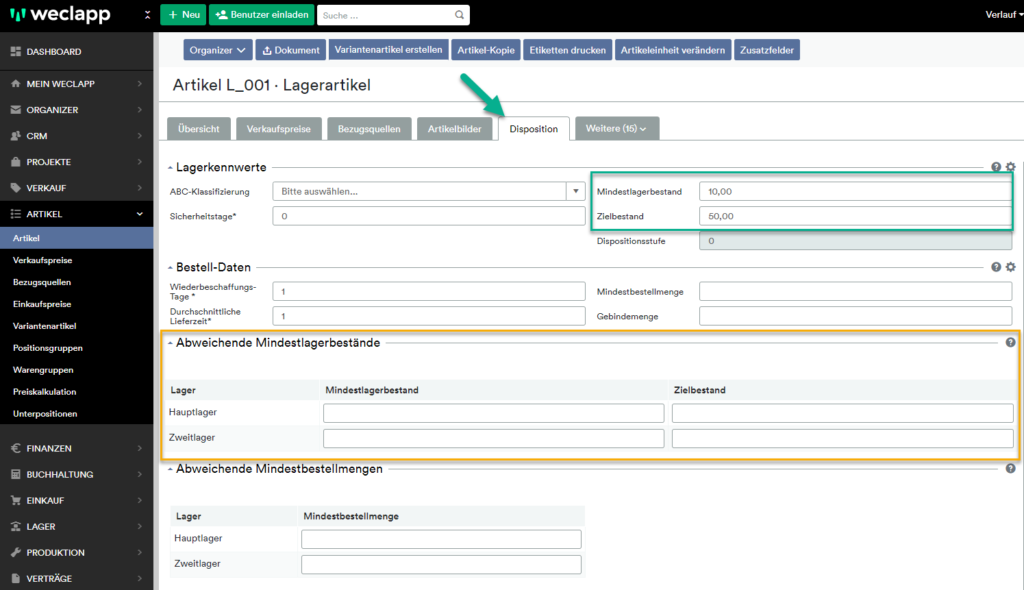Click the green Neu button
This screenshot has height=590, width=1024.
coord(182,15)
